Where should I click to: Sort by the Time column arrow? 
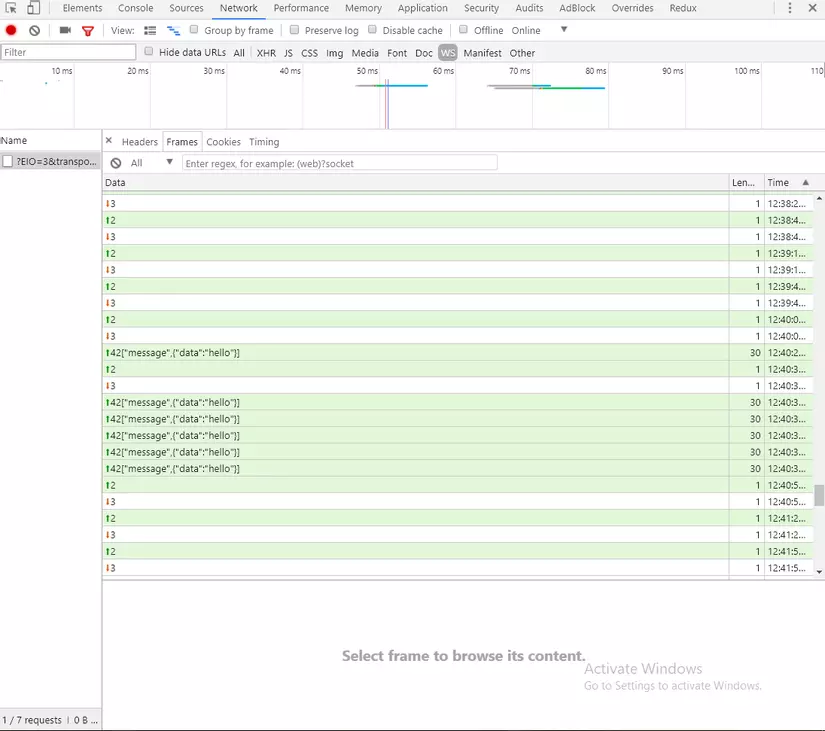pyautogui.click(x=805, y=182)
